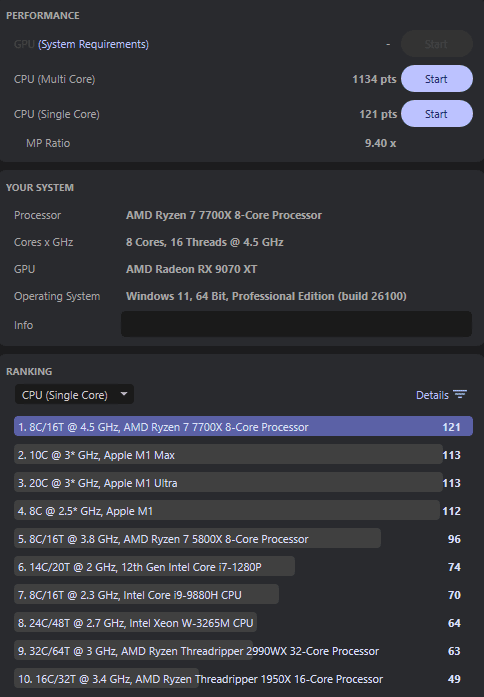Image resolution: width=484 pixels, height=697 pixels.
Task: Click the 121 pts single core score
Action: click(x=378, y=114)
